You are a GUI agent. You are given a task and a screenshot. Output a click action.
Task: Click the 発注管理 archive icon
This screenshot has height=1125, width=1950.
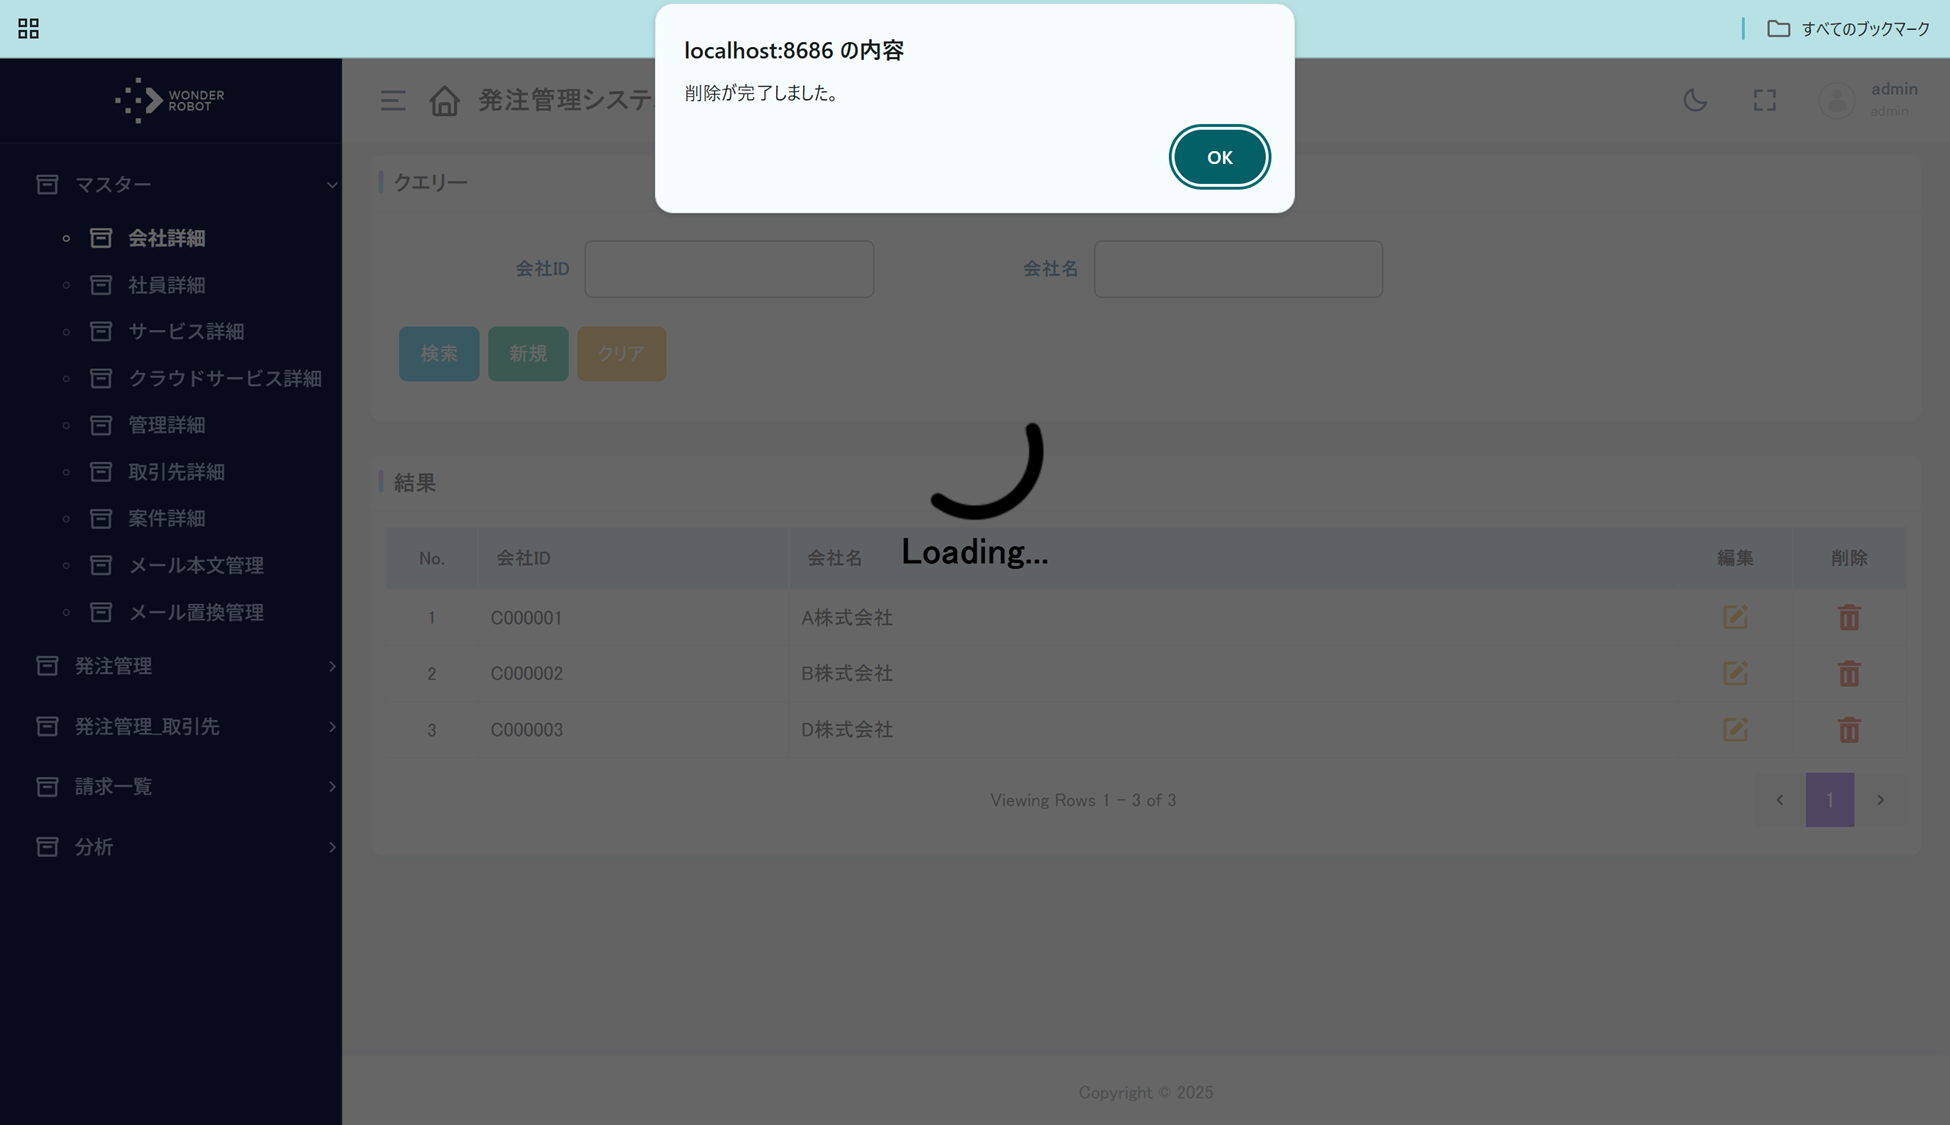pyautogui.click(x=47, y=666)
